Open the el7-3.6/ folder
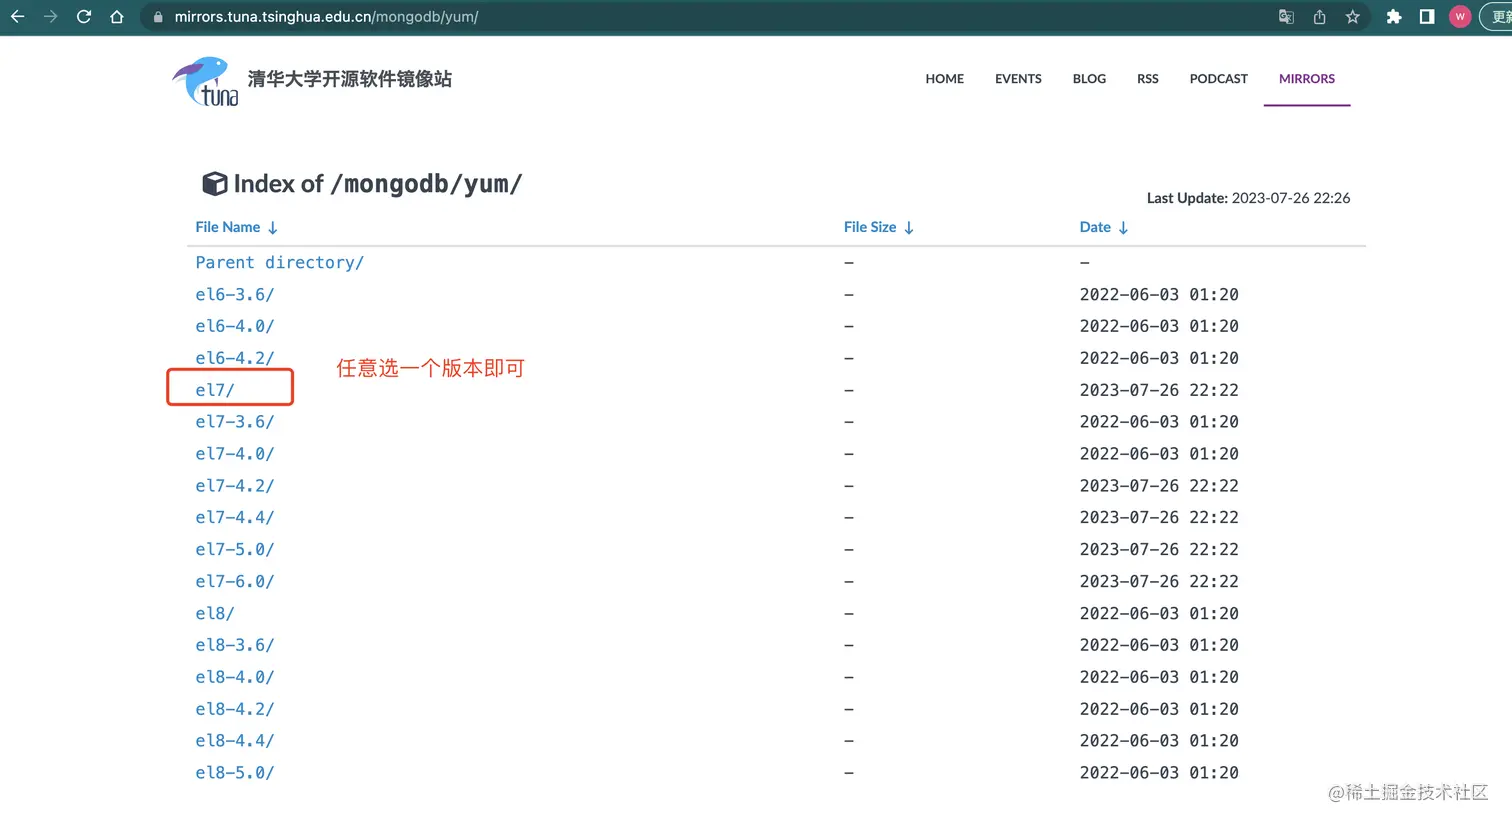Viewport: 1512px width, 826px height. [x=235, y=422]
